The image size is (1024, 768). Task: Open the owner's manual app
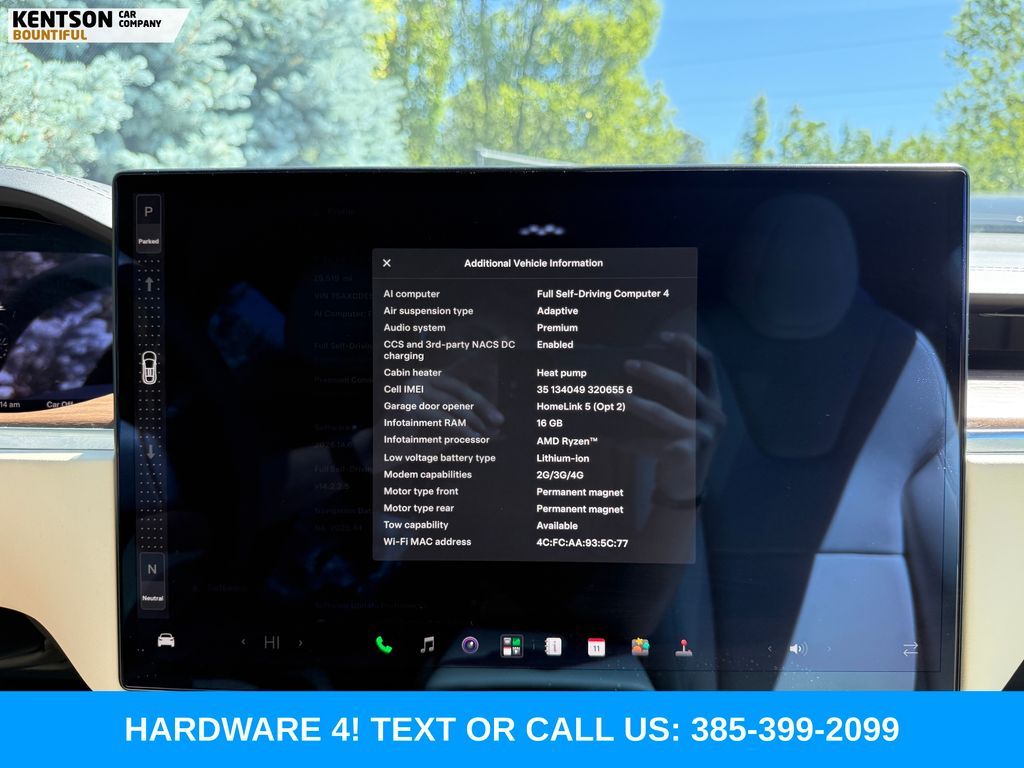(x=553, y=647)
